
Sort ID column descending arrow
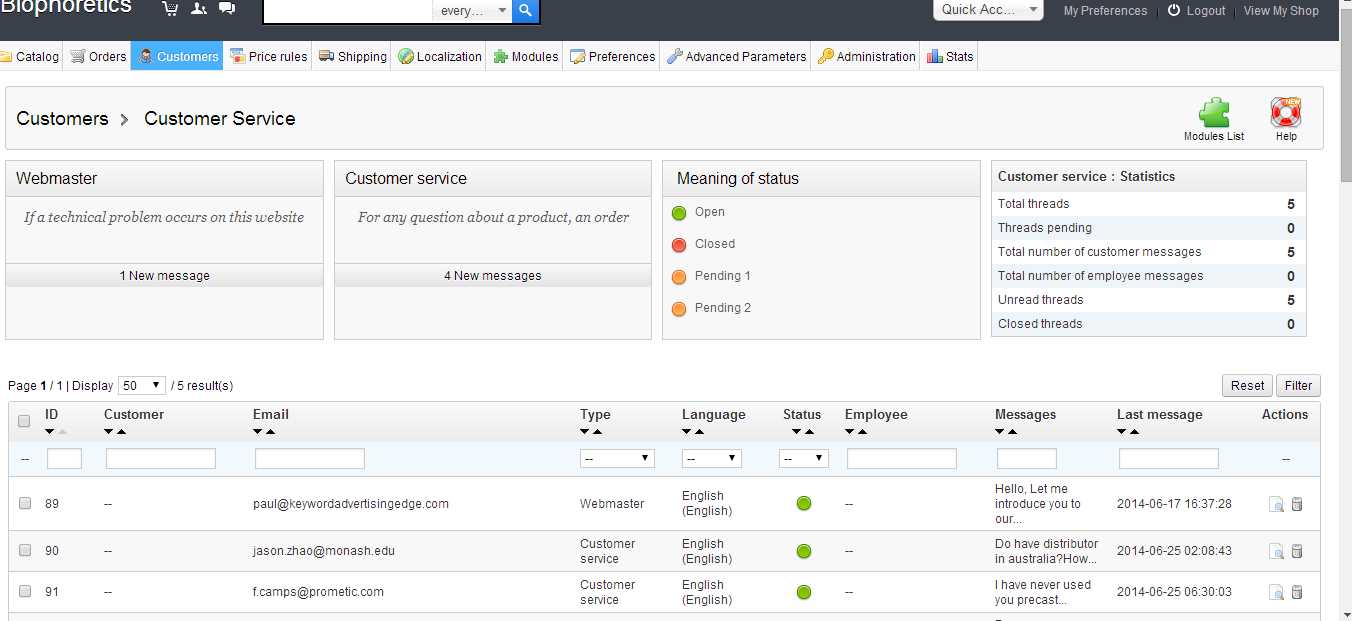point(50,432)
